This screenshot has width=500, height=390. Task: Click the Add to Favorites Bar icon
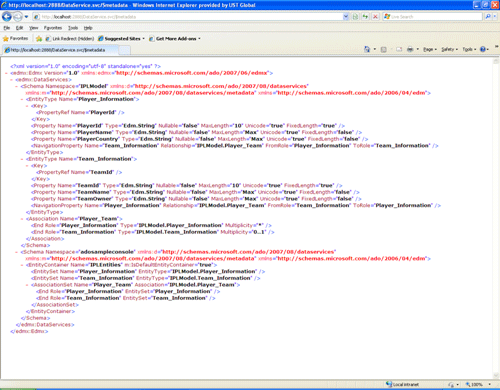(39, 39)
